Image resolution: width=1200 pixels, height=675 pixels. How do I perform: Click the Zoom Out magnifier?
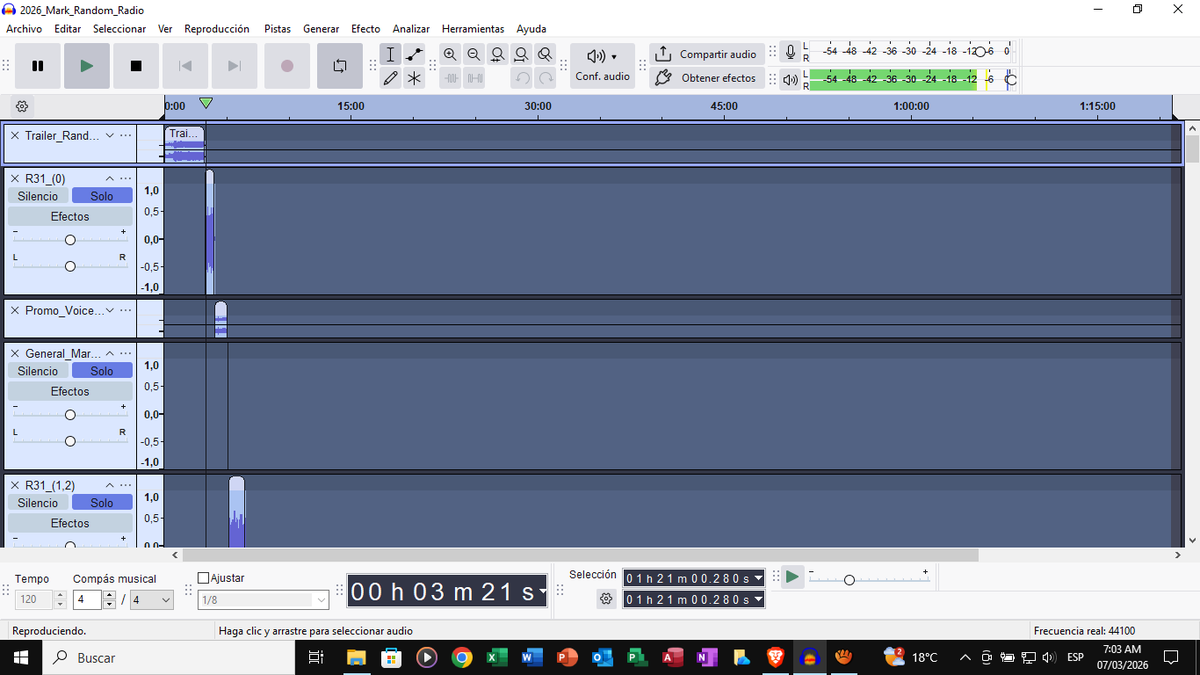pyautogui.click(x=474, y=54)
